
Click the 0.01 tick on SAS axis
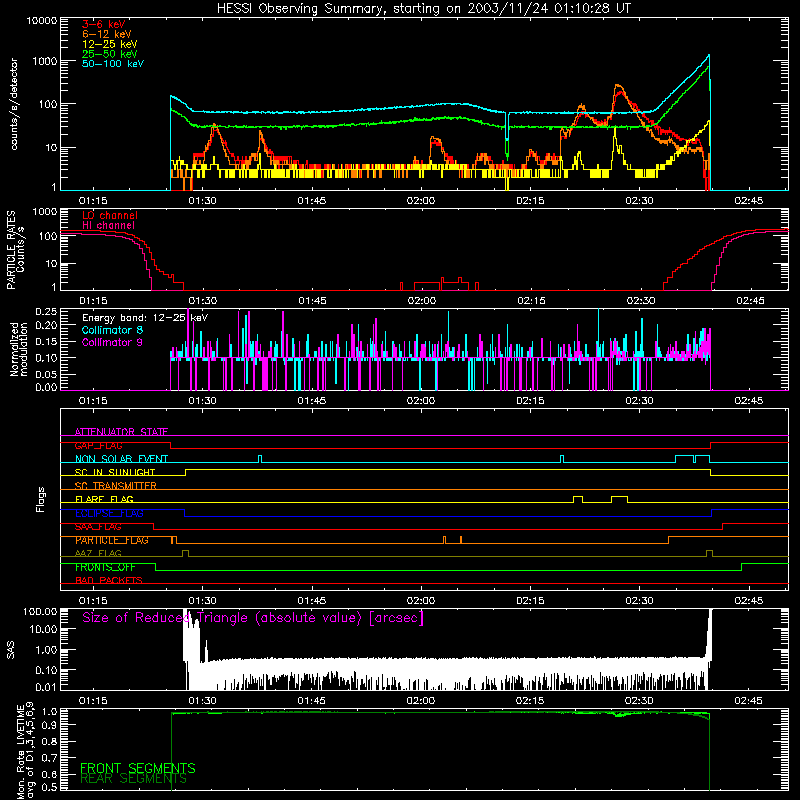click(46, 687)
